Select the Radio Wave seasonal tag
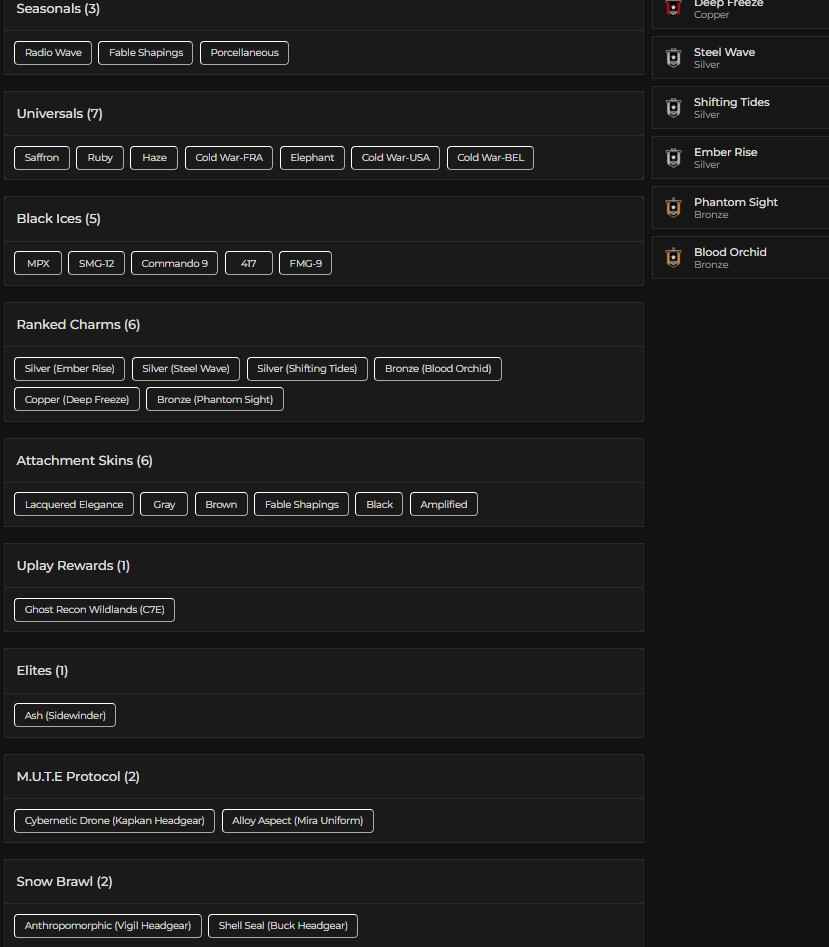The image size is (829, 947). coord(52,52)
